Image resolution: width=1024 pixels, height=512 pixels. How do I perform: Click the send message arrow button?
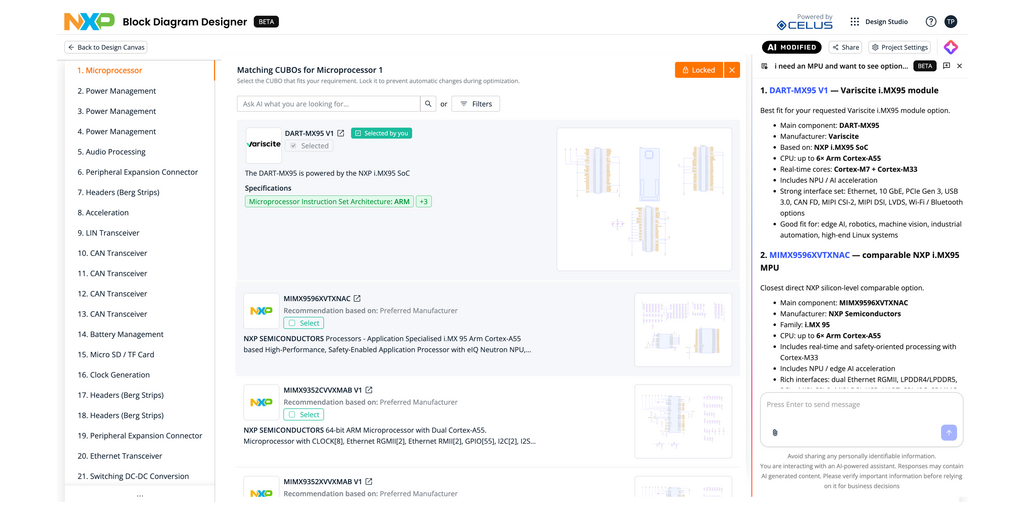[x=949, y=432]
